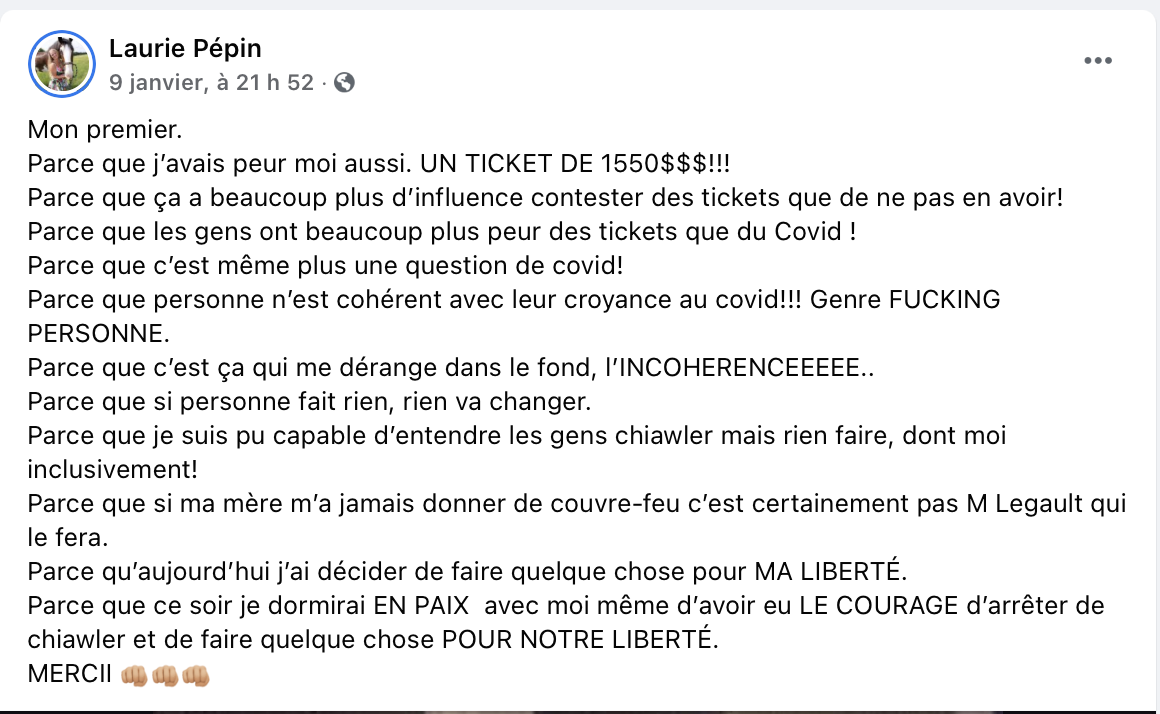This screenshot has width=1160, height=714.
Task: Open Laurie Pépin's profile picture
Action: click(62, 64)
